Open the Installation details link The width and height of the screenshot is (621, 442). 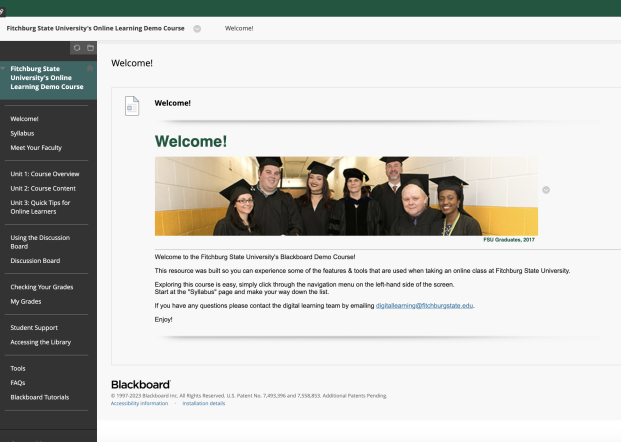coord(204,403)
